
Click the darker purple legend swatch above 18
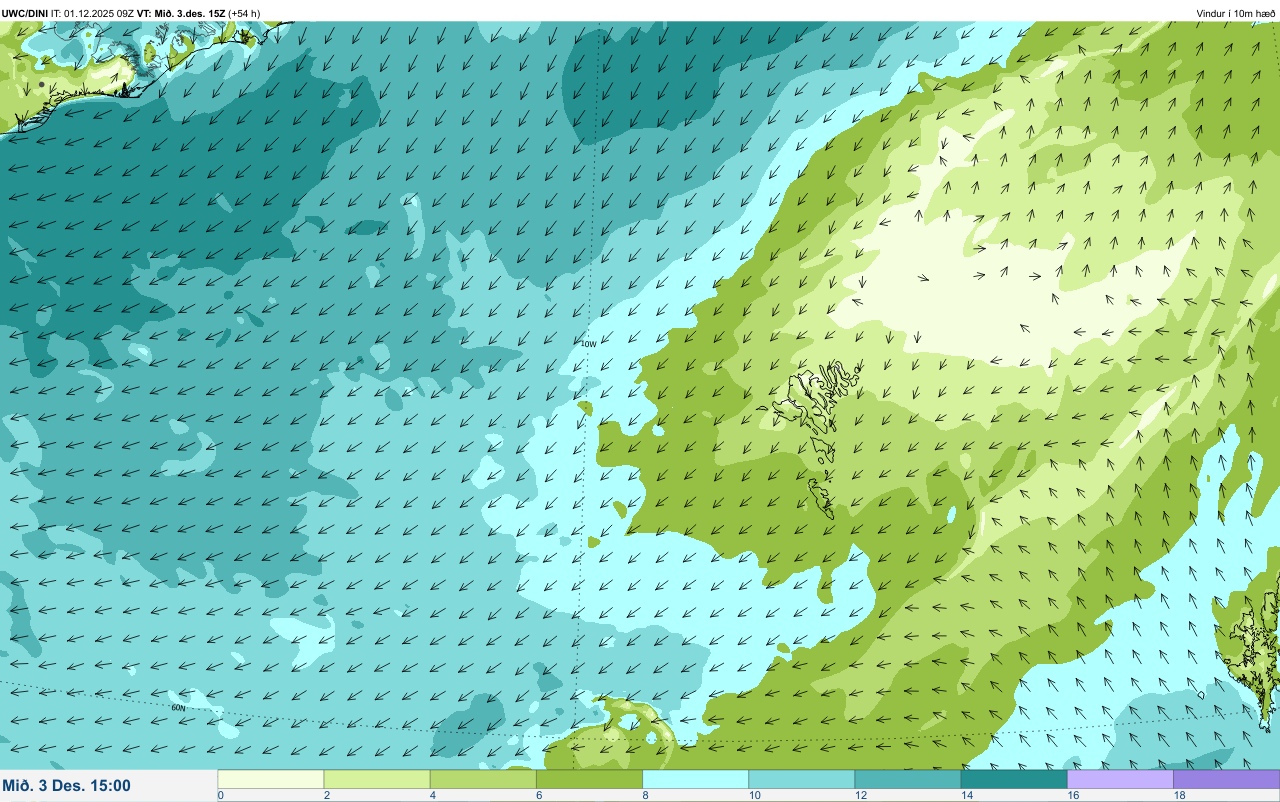[x=1226, y=779]
